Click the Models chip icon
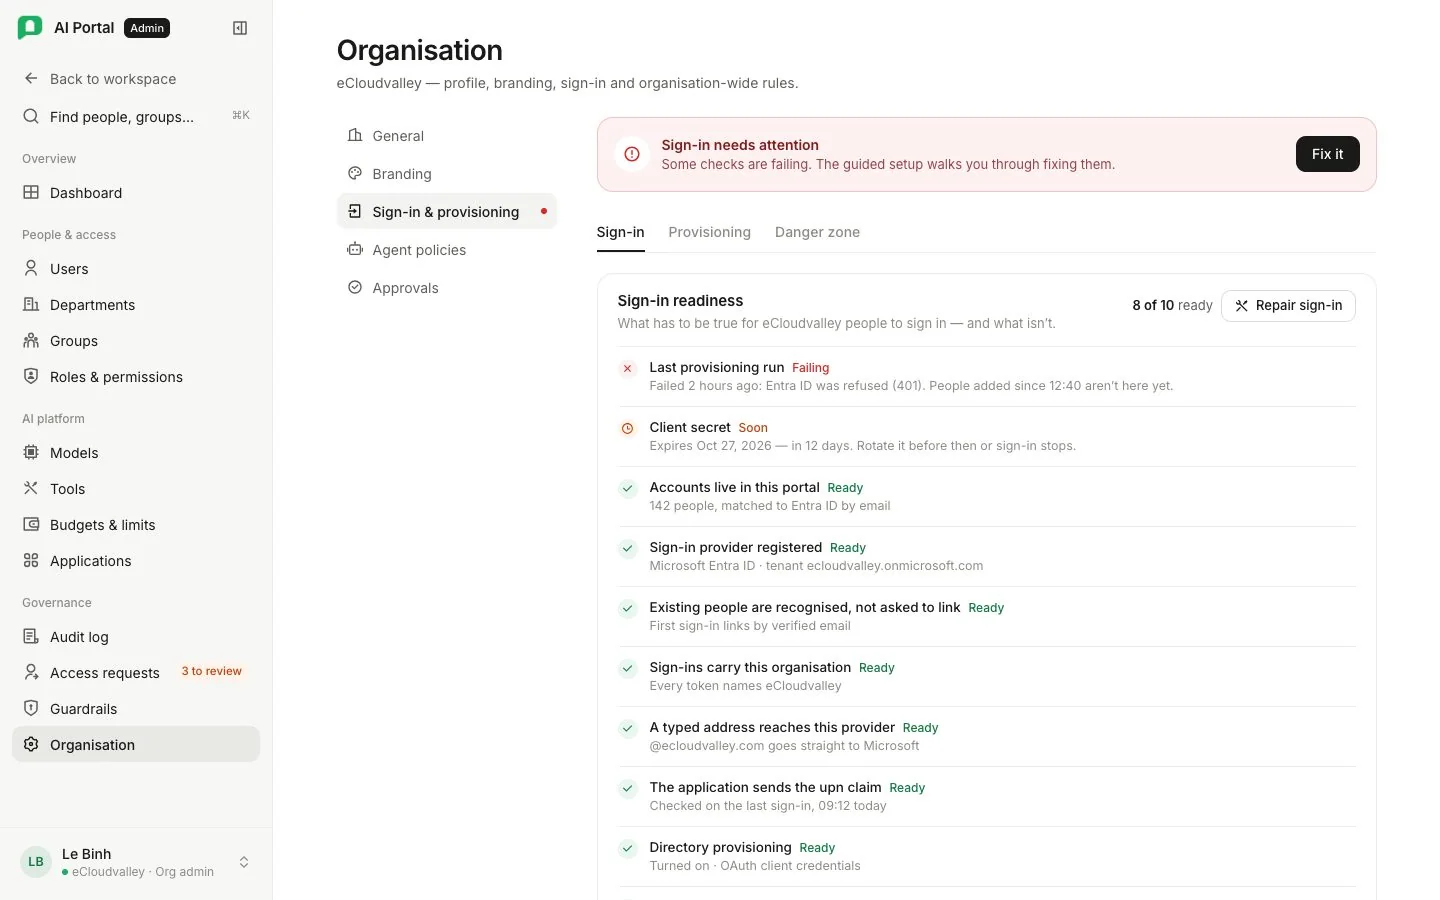 pyautogui.click(x=31, y=452)
